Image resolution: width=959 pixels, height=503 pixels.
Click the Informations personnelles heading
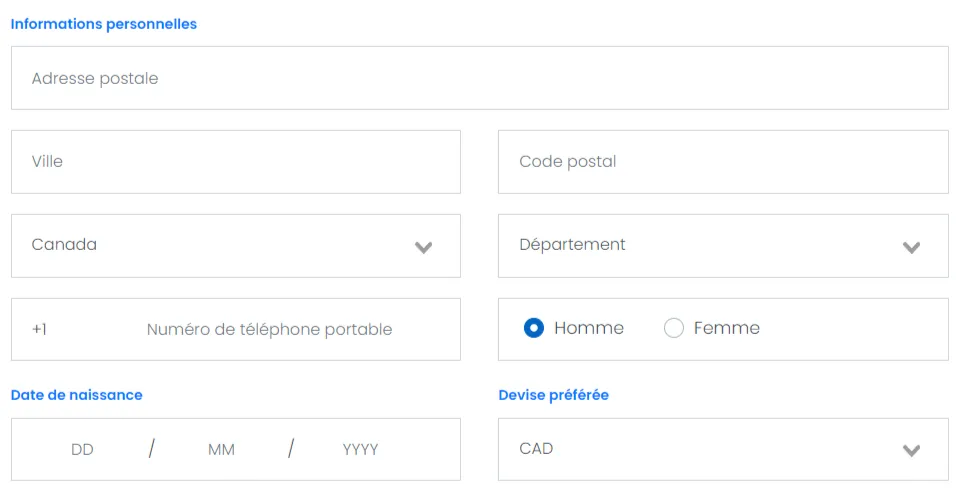point(104,24)
